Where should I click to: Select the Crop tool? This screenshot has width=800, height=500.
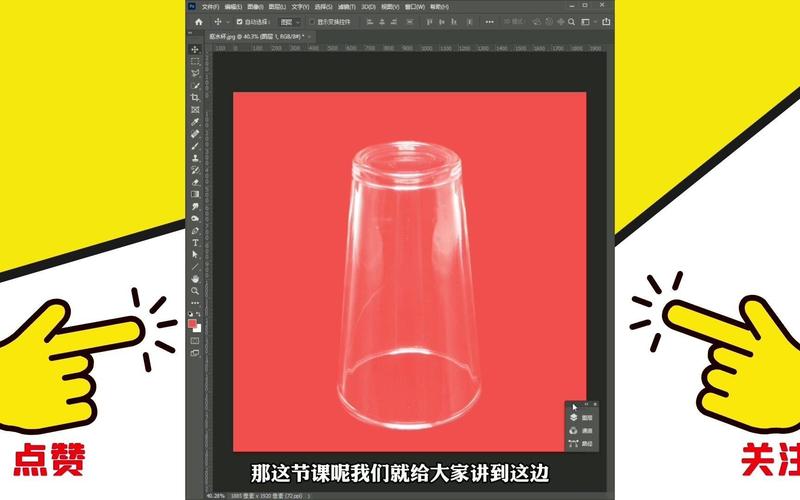[x=195, y=97]
